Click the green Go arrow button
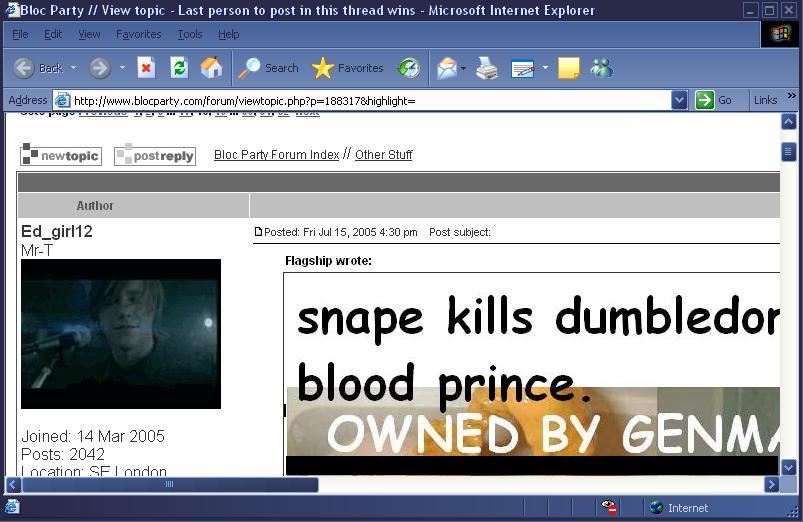The image size is (803, 522). point(705,100)
